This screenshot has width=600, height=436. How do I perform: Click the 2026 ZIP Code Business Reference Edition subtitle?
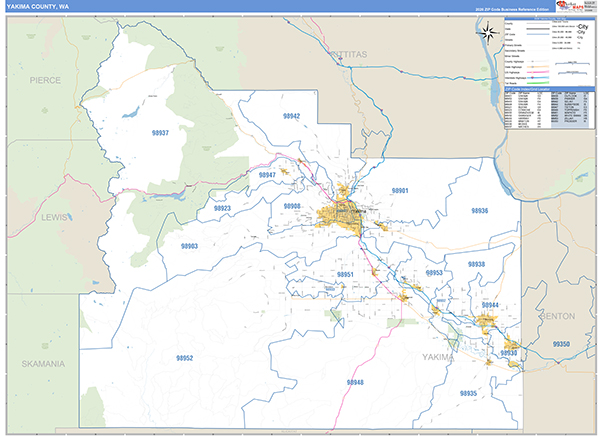512,9
